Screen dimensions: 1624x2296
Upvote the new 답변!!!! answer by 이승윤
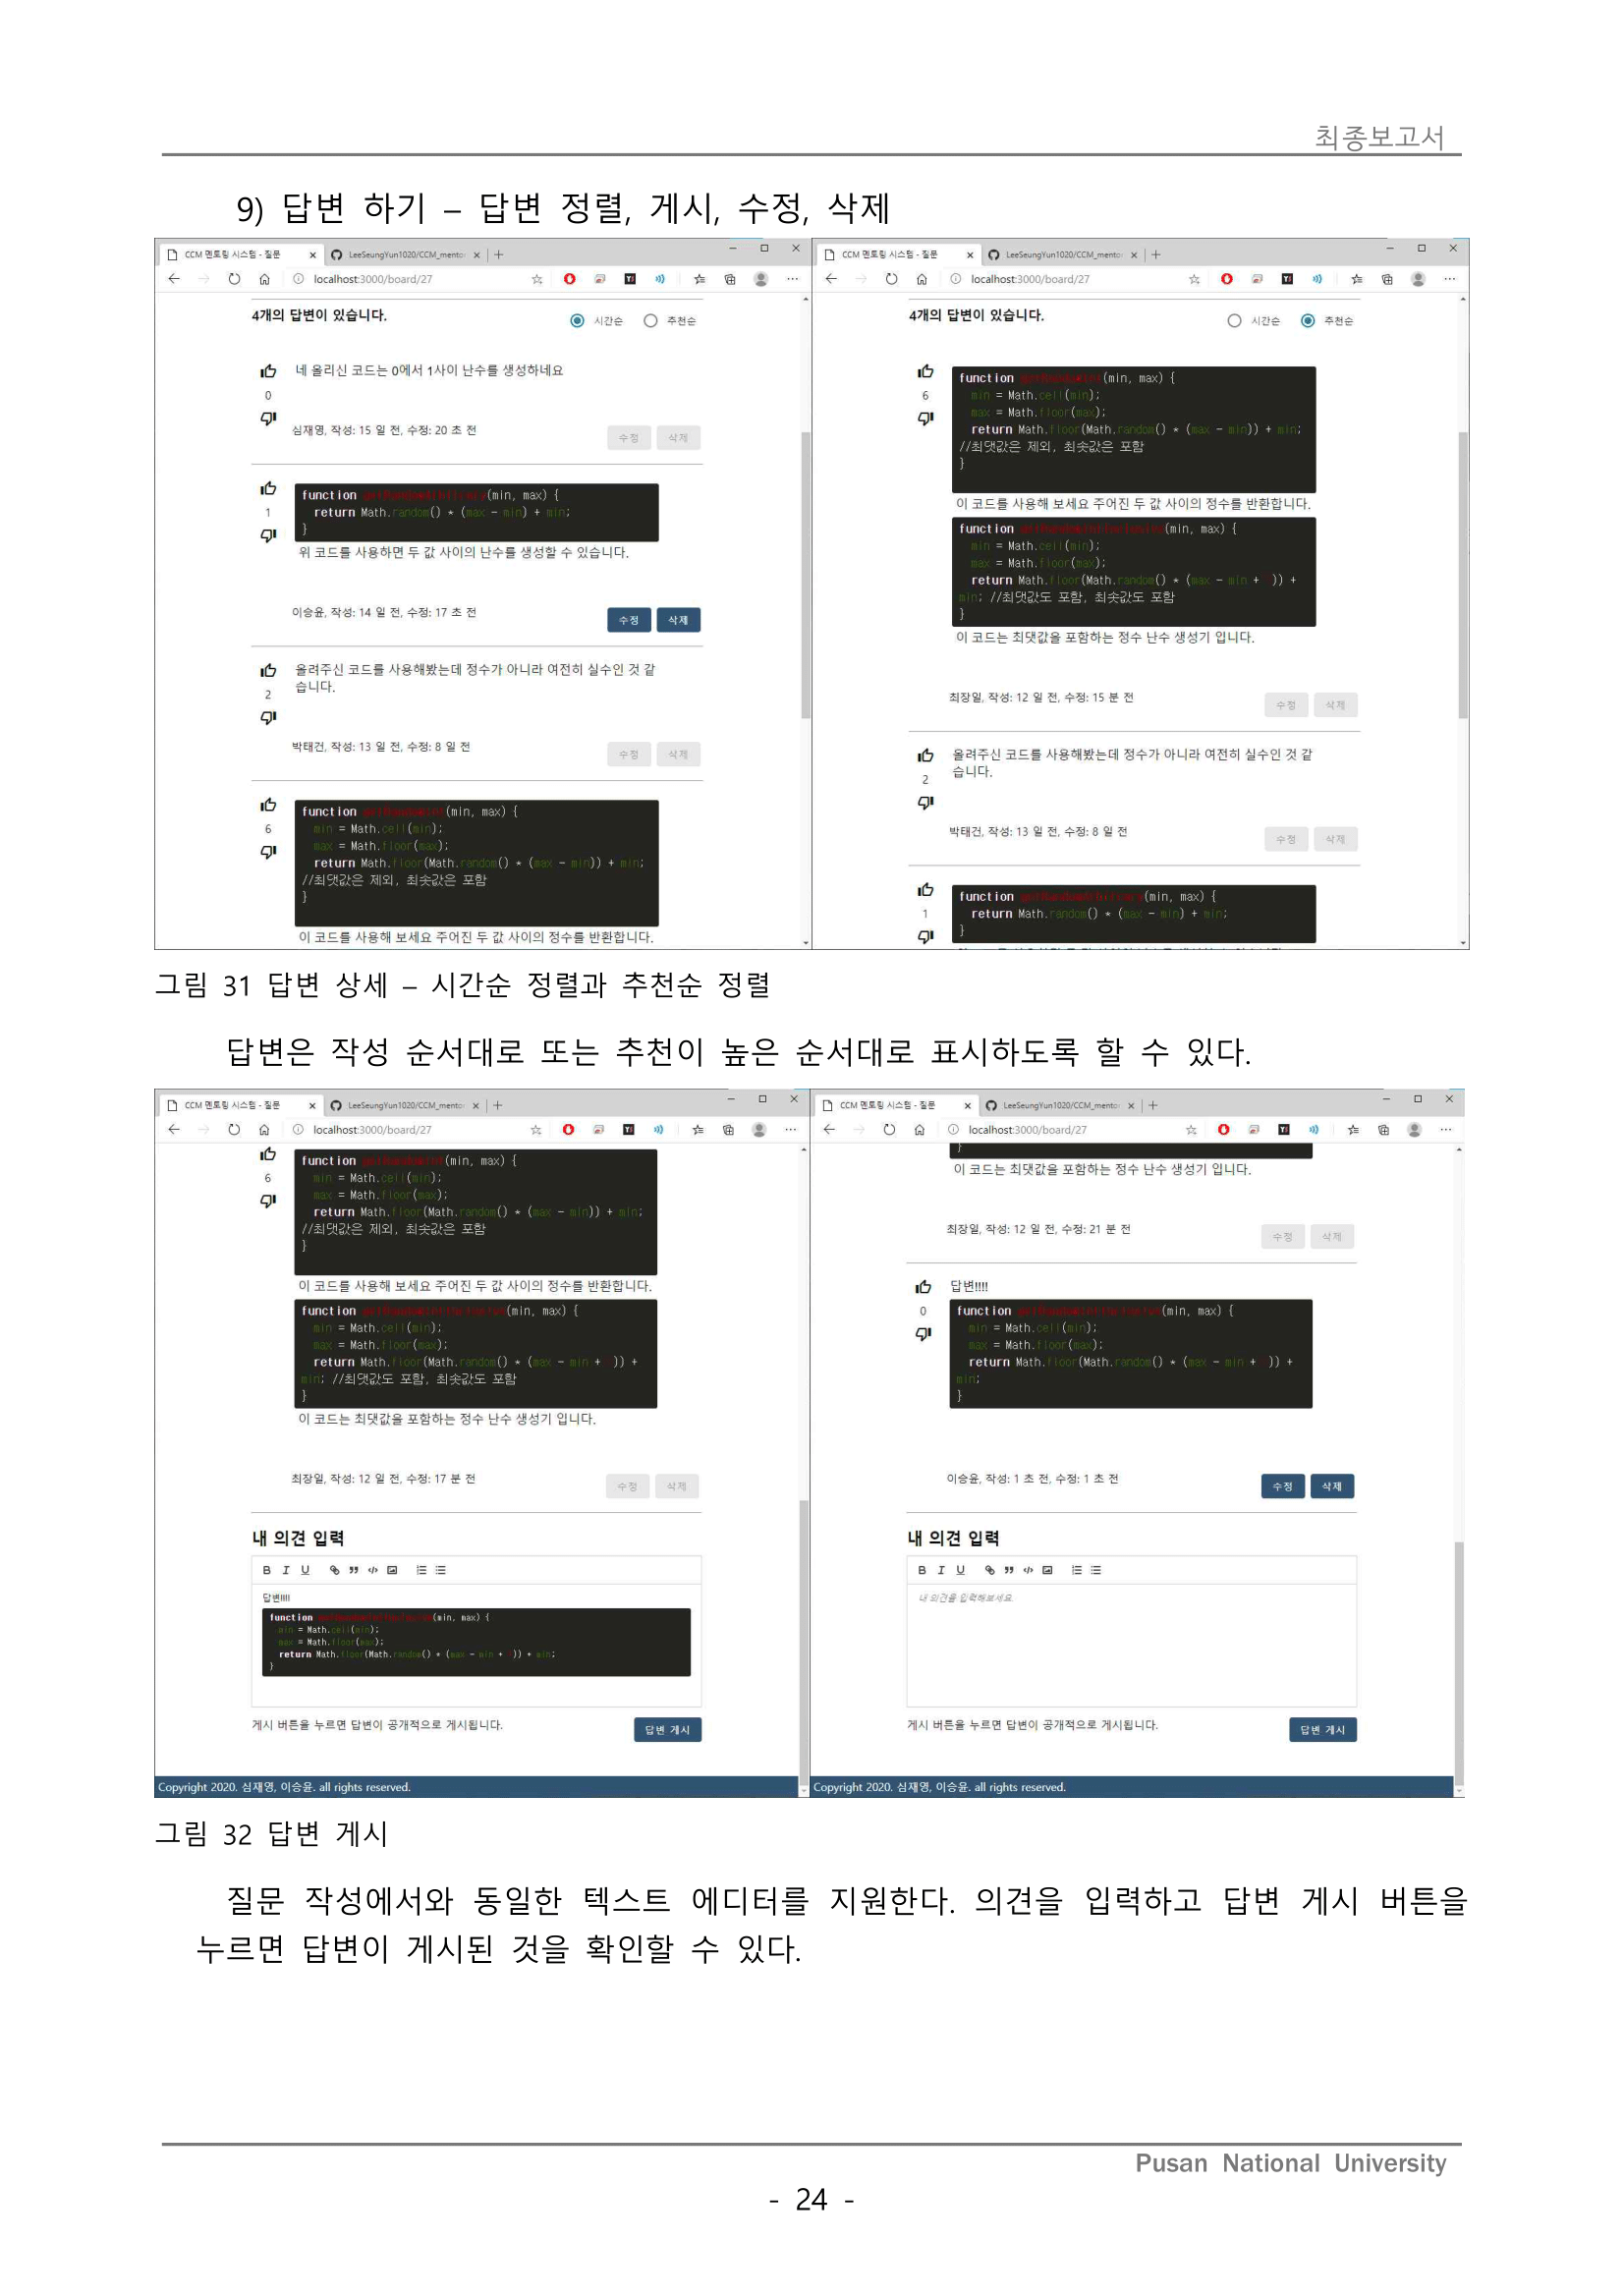tap(923, 1287)
